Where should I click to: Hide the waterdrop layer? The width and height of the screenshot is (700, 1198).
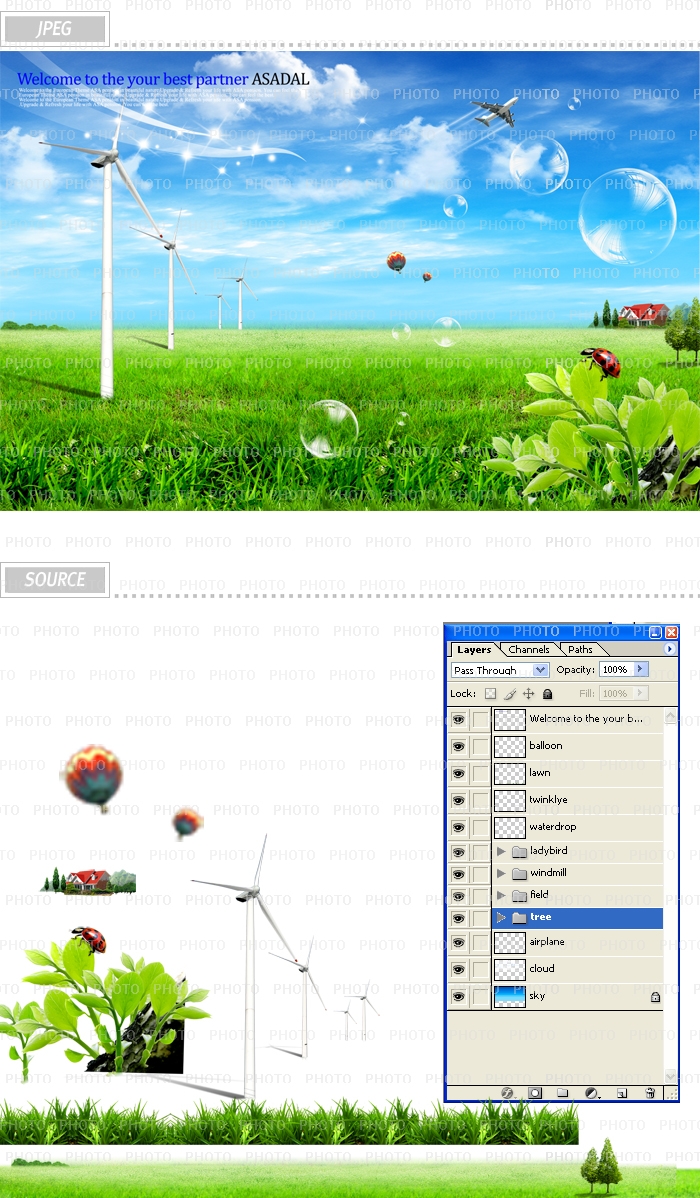coord(459,827)
